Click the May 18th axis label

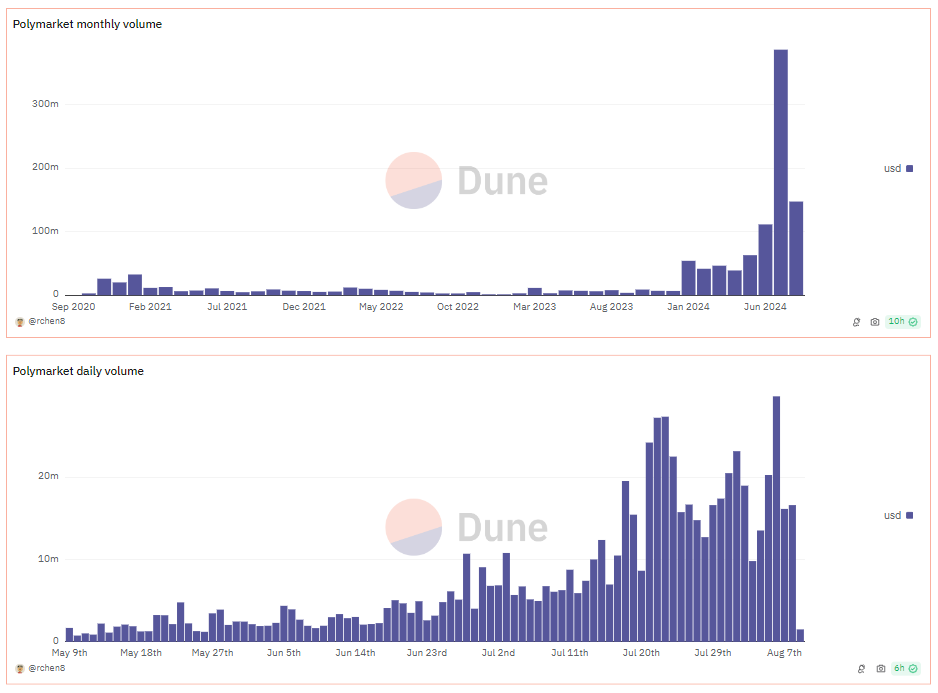141,653
